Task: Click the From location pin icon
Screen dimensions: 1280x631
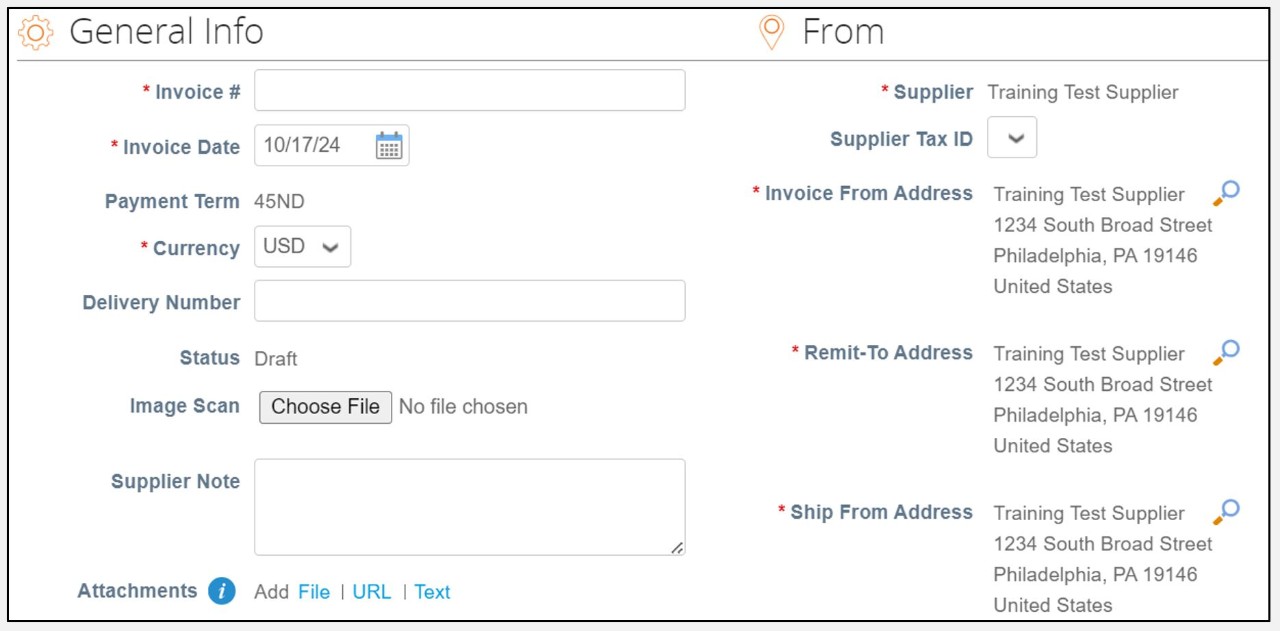Action: coord(771,32)
